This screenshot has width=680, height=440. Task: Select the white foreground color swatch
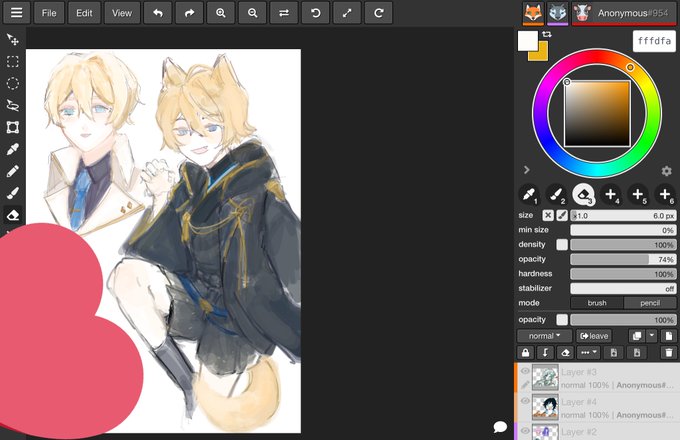pyautogui.click(x=526, y=39)
